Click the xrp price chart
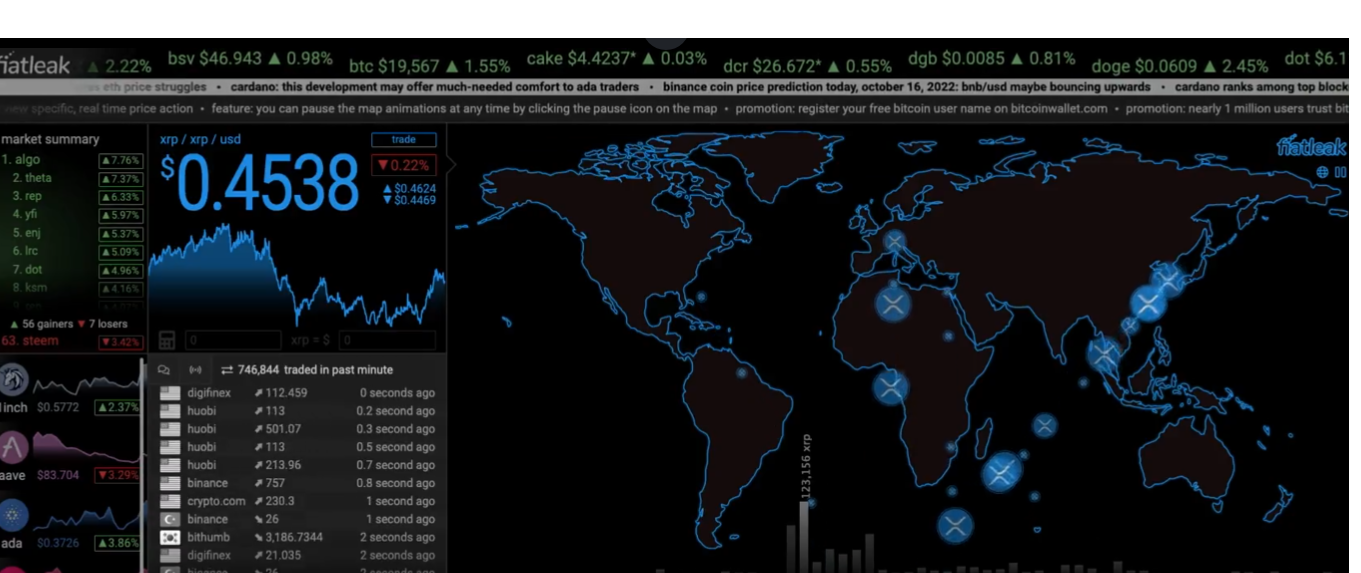Image resolution: width=1361 pixels, height=573 pixels. (x=297, y=275)
